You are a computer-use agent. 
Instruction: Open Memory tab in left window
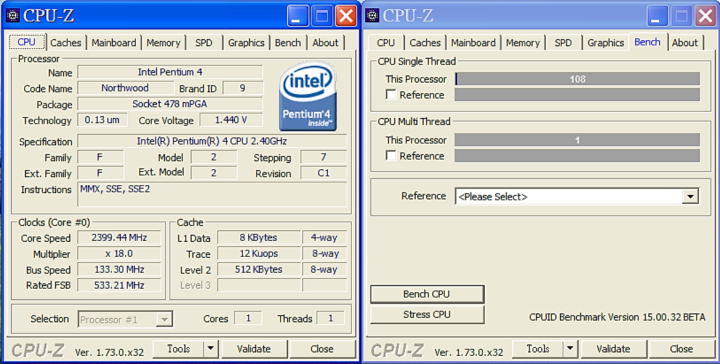point(163,43)
